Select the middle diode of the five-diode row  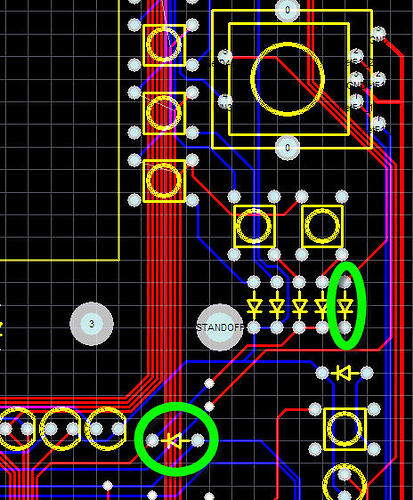point(299,305)
